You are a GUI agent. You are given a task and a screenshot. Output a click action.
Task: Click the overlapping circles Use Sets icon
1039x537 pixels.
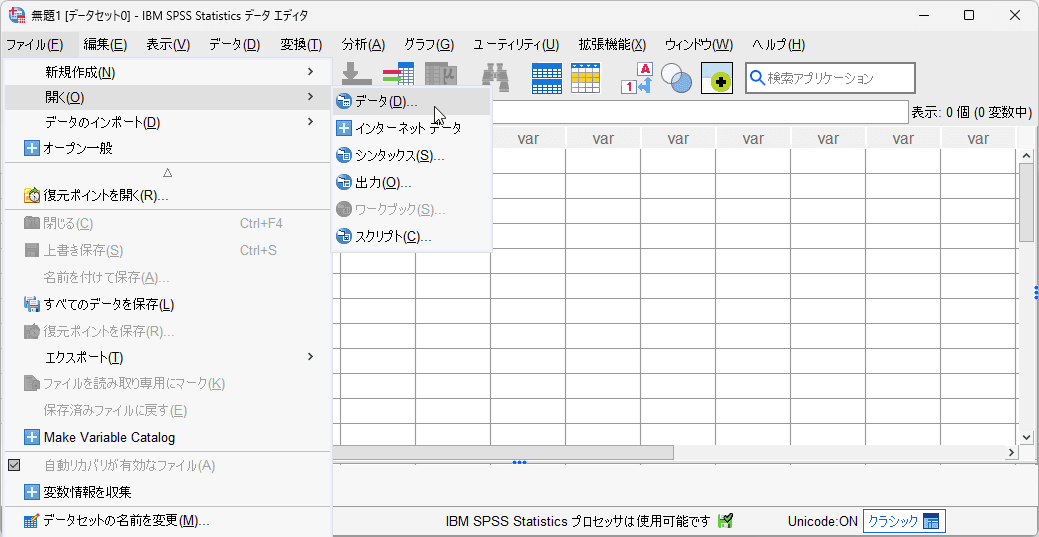[x=677, y=78]
